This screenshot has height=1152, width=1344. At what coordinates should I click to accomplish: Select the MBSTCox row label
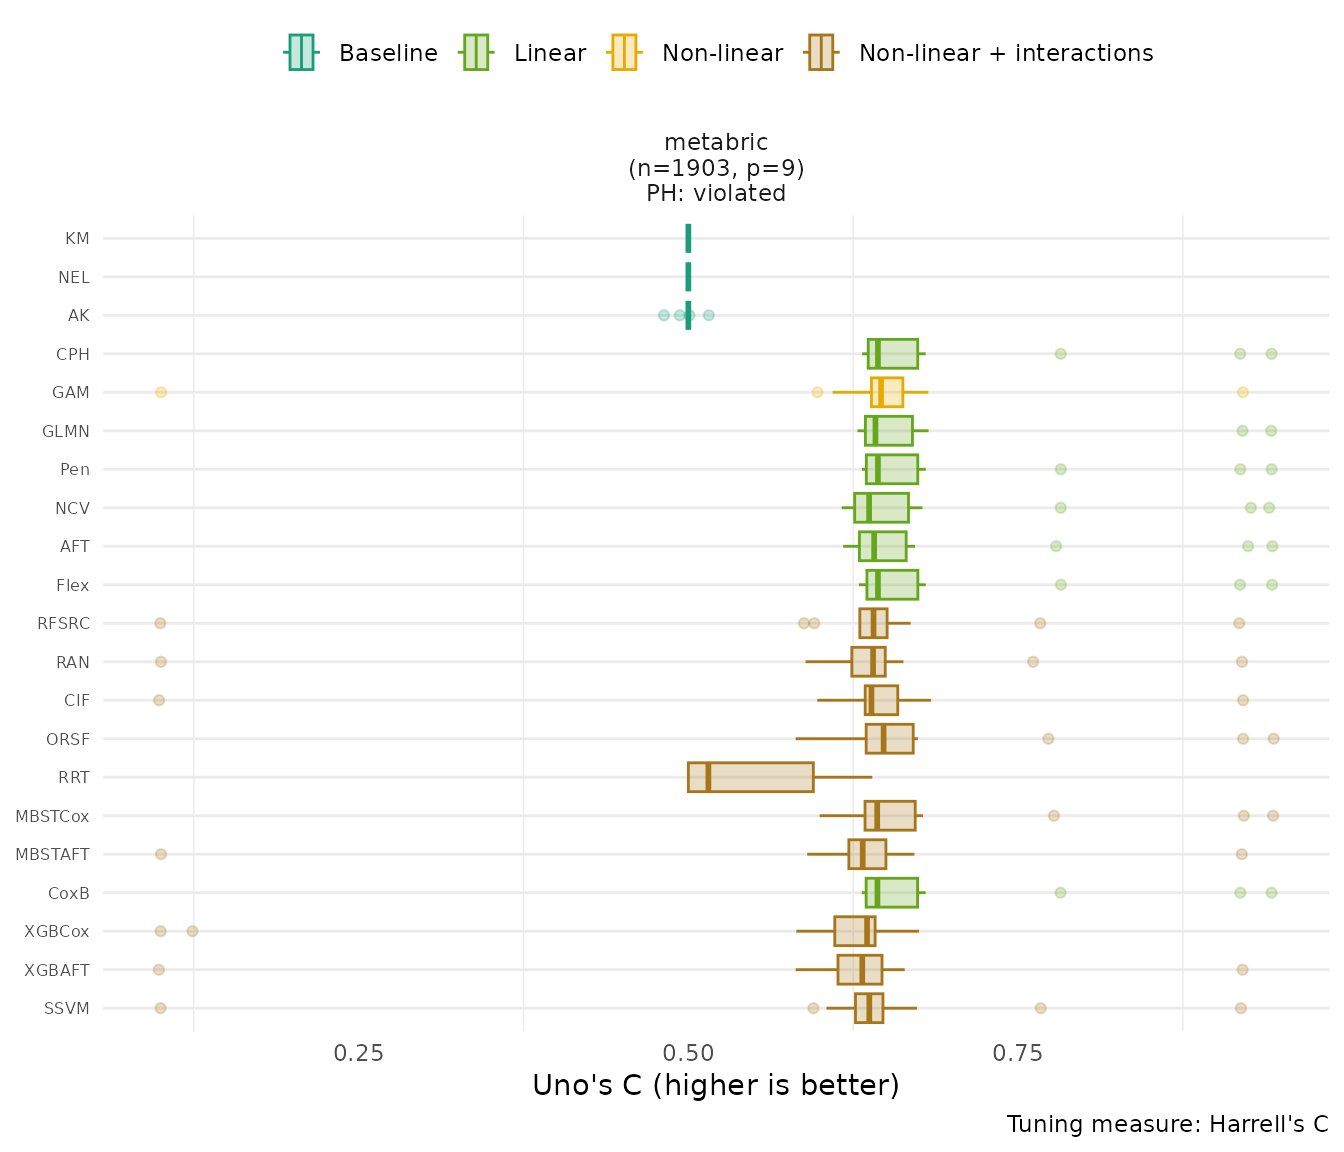point(52,816)
